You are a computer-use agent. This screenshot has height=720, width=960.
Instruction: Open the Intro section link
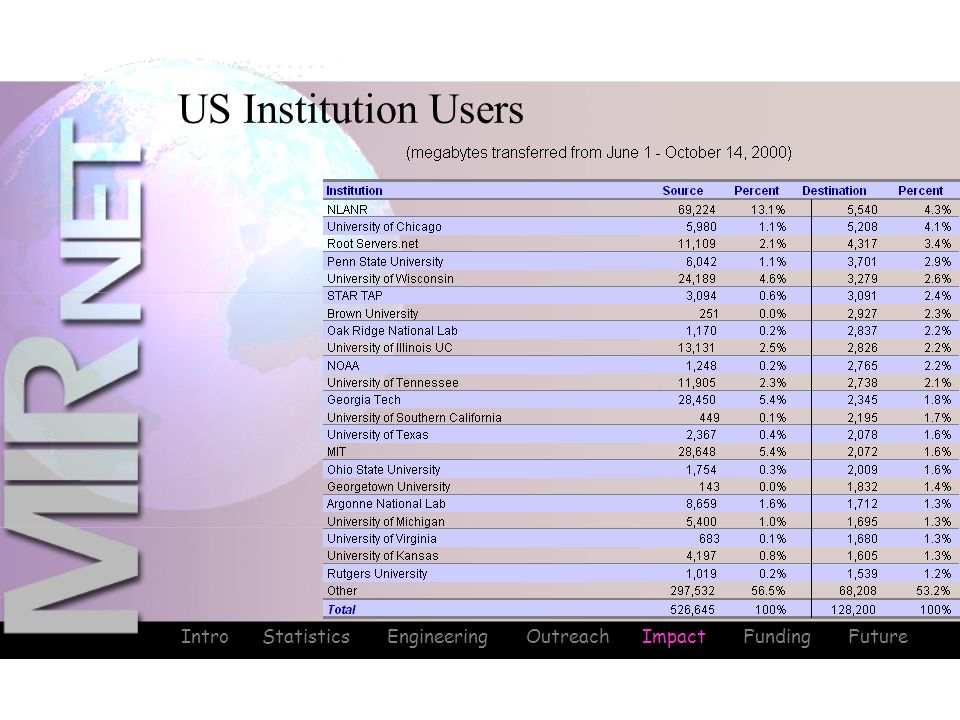tap(204, 637)
